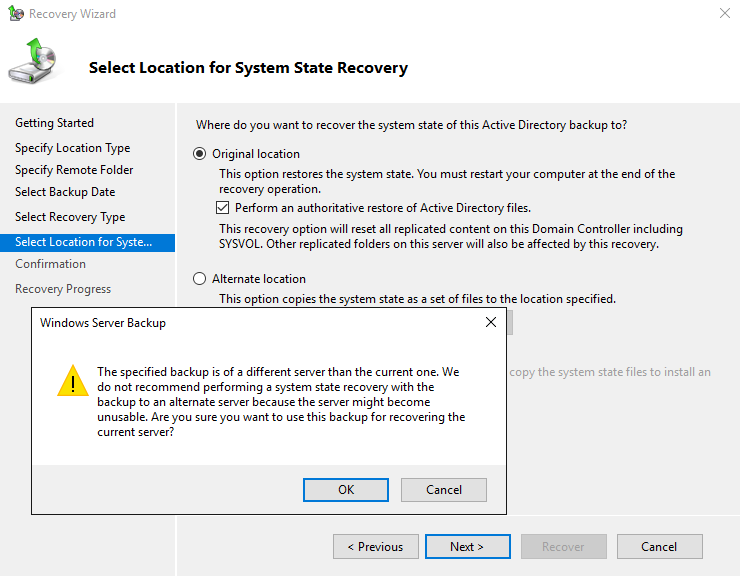740x576 pixels.
Task: Go to the Specify Location Type step
Action: [x=72, y=148]
